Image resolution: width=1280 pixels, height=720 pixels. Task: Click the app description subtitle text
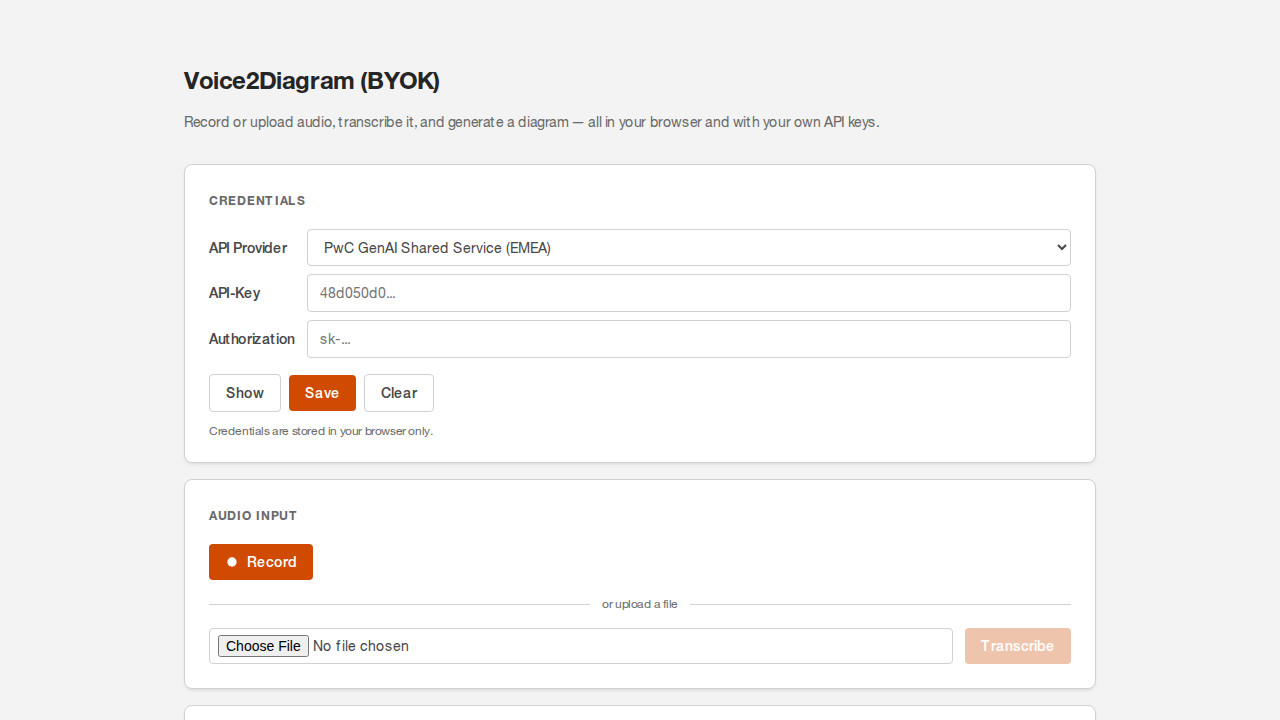click(x=531, y=122)
